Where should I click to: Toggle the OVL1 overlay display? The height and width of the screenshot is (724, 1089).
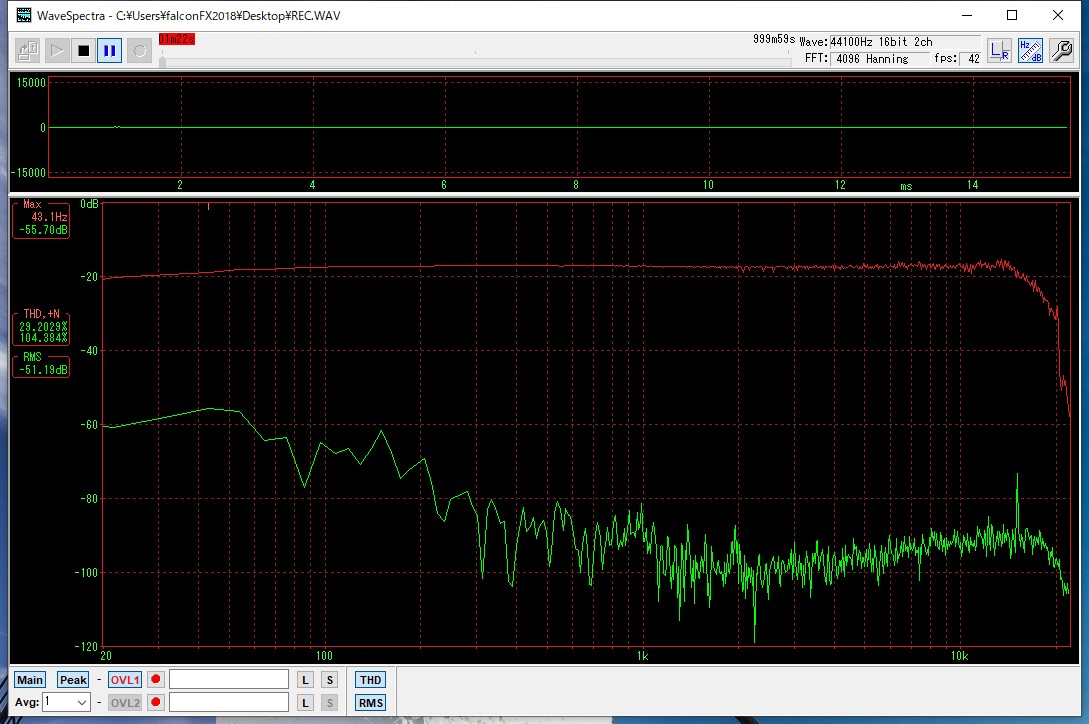point(125,680)
